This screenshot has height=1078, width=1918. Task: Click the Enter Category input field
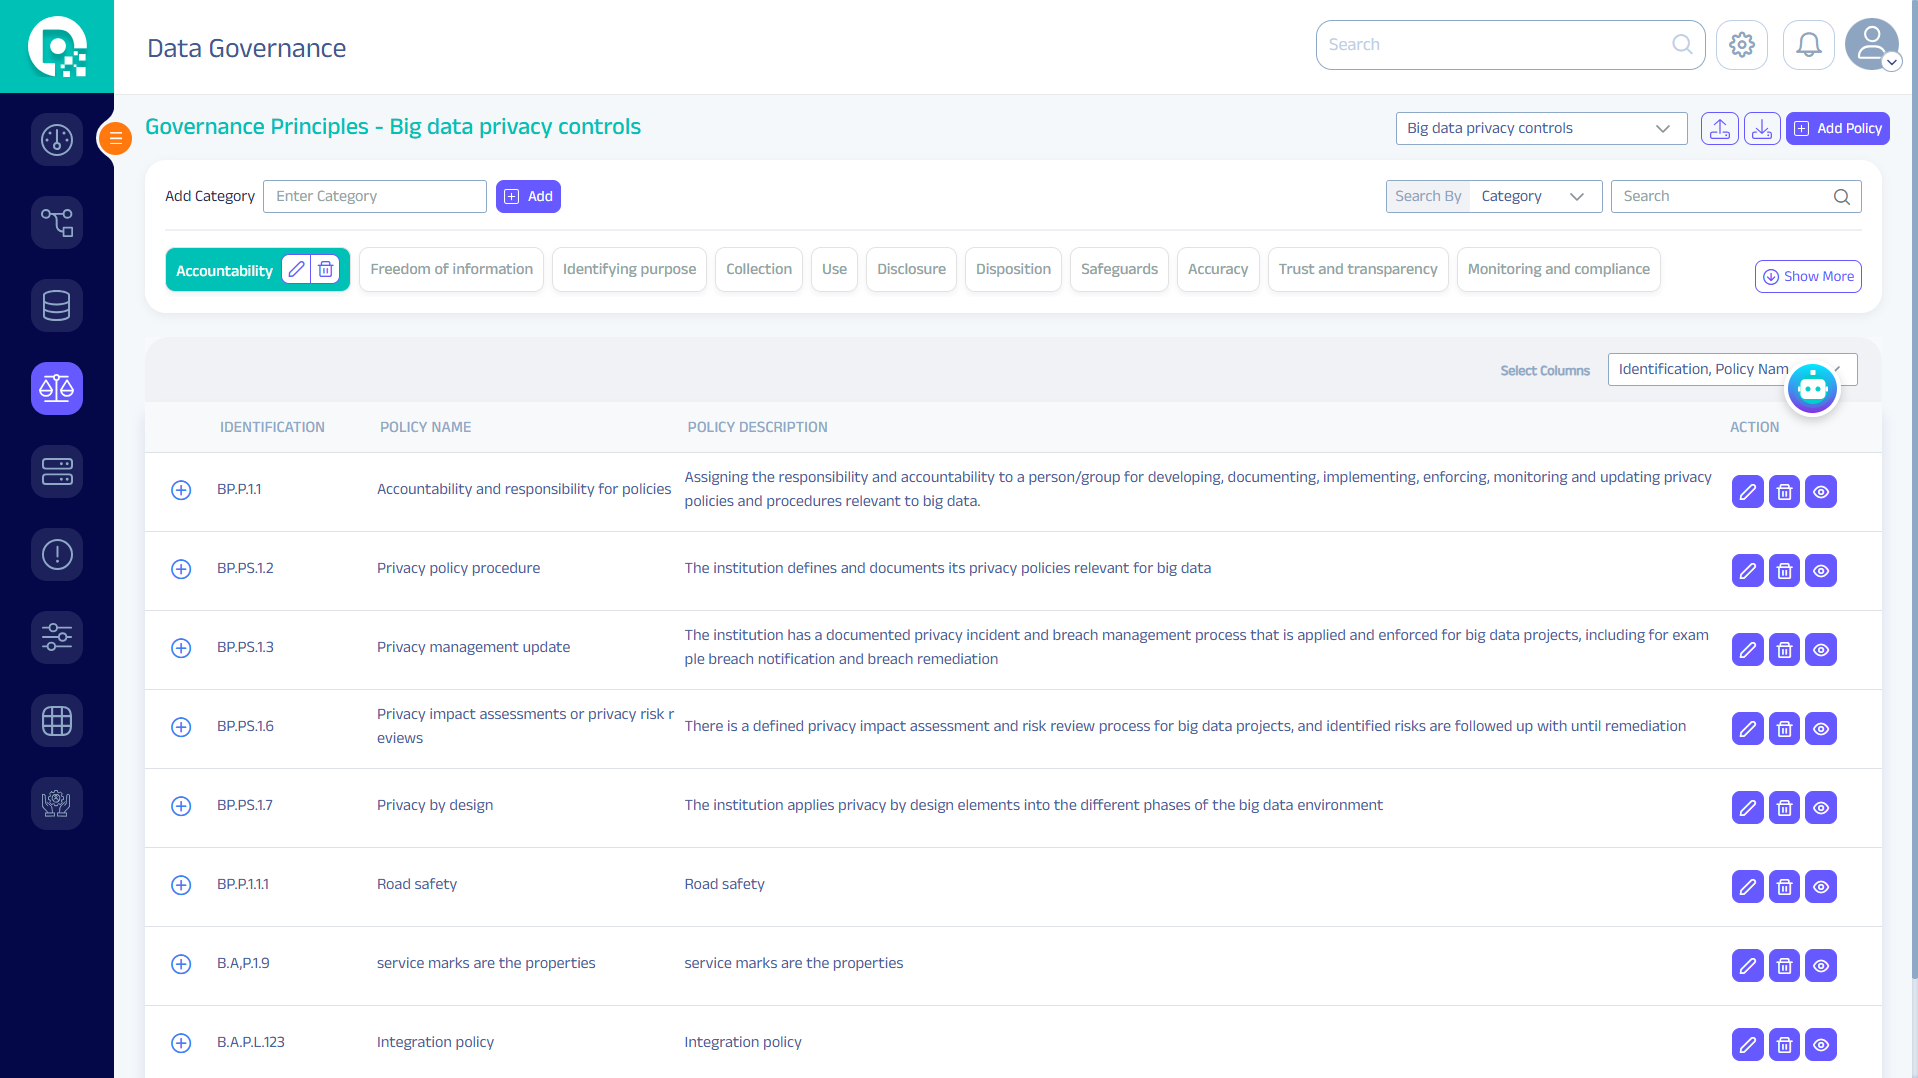(x=374, y=197)
